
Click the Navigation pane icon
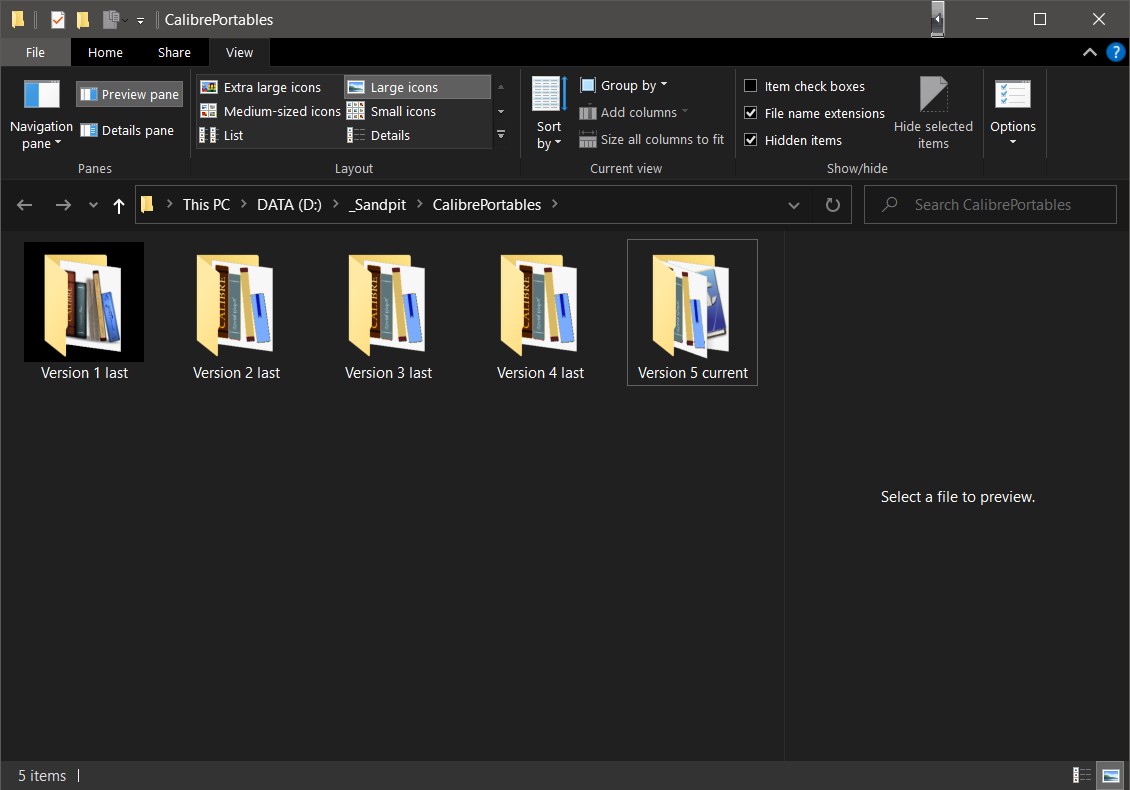(x=42, y=94)
